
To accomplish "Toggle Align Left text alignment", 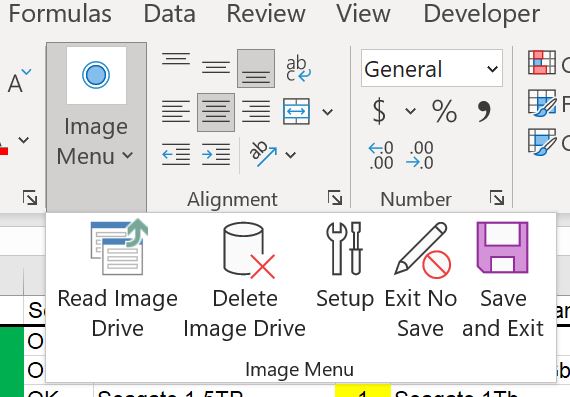I will tap(176, 112).
